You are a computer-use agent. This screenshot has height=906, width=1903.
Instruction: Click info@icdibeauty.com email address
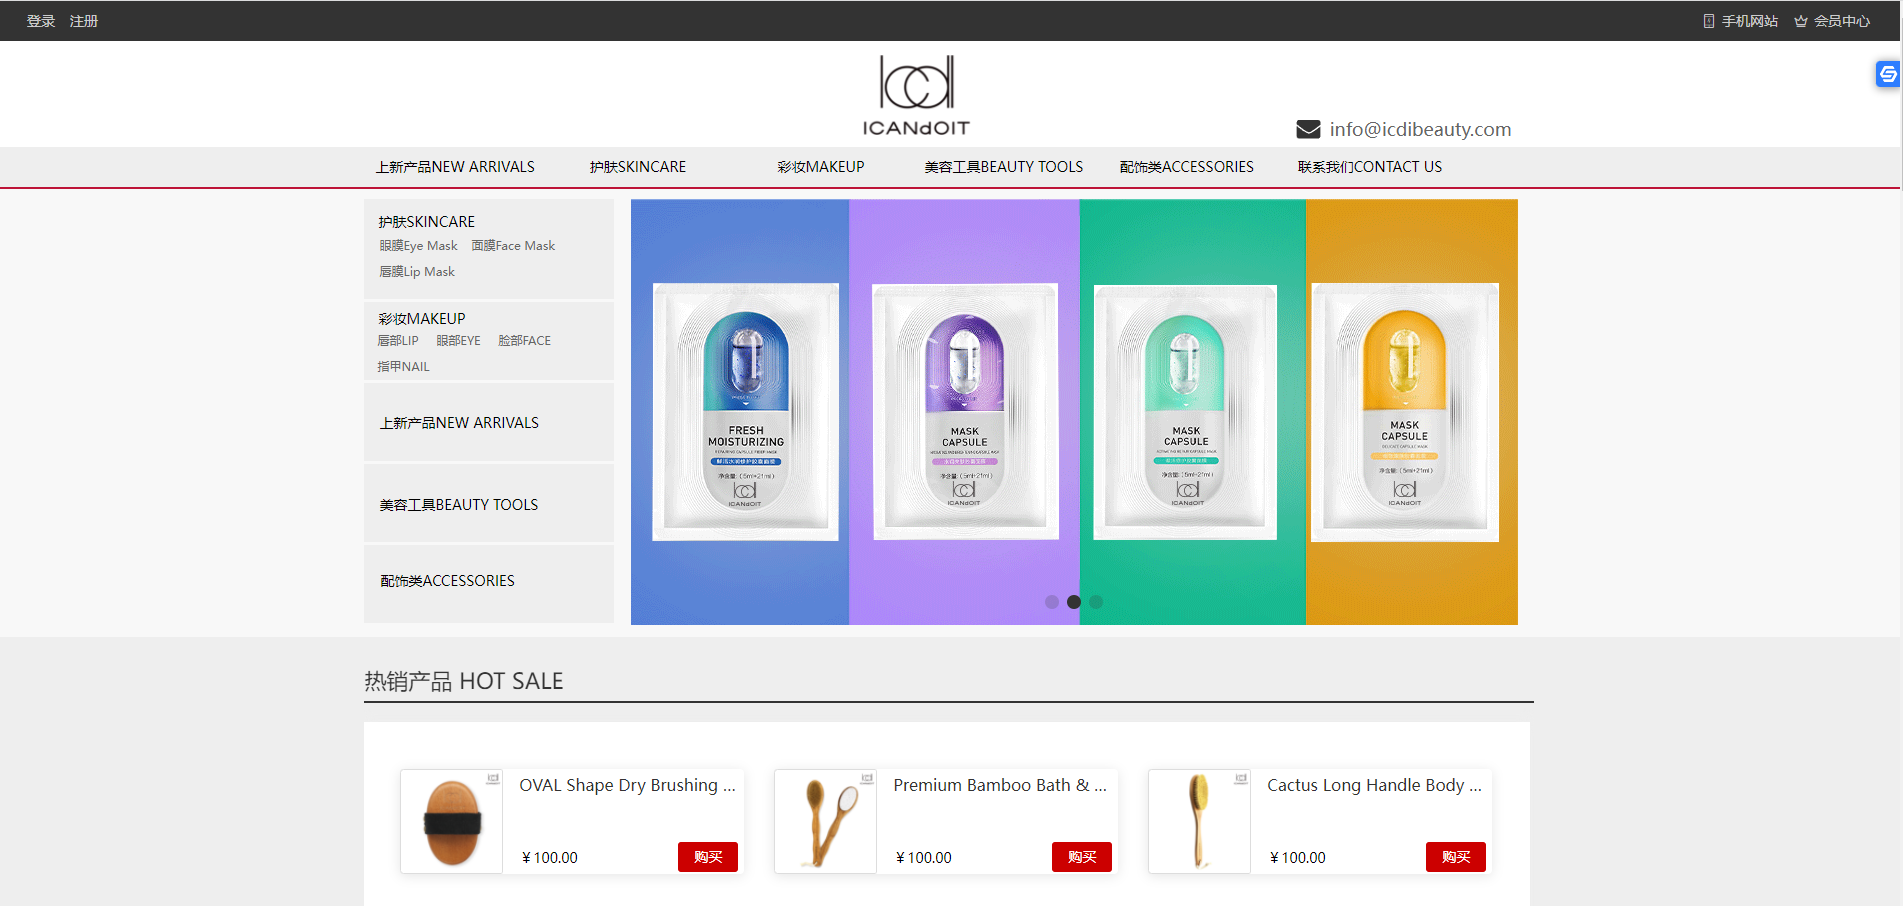(x=1420, y=129)
